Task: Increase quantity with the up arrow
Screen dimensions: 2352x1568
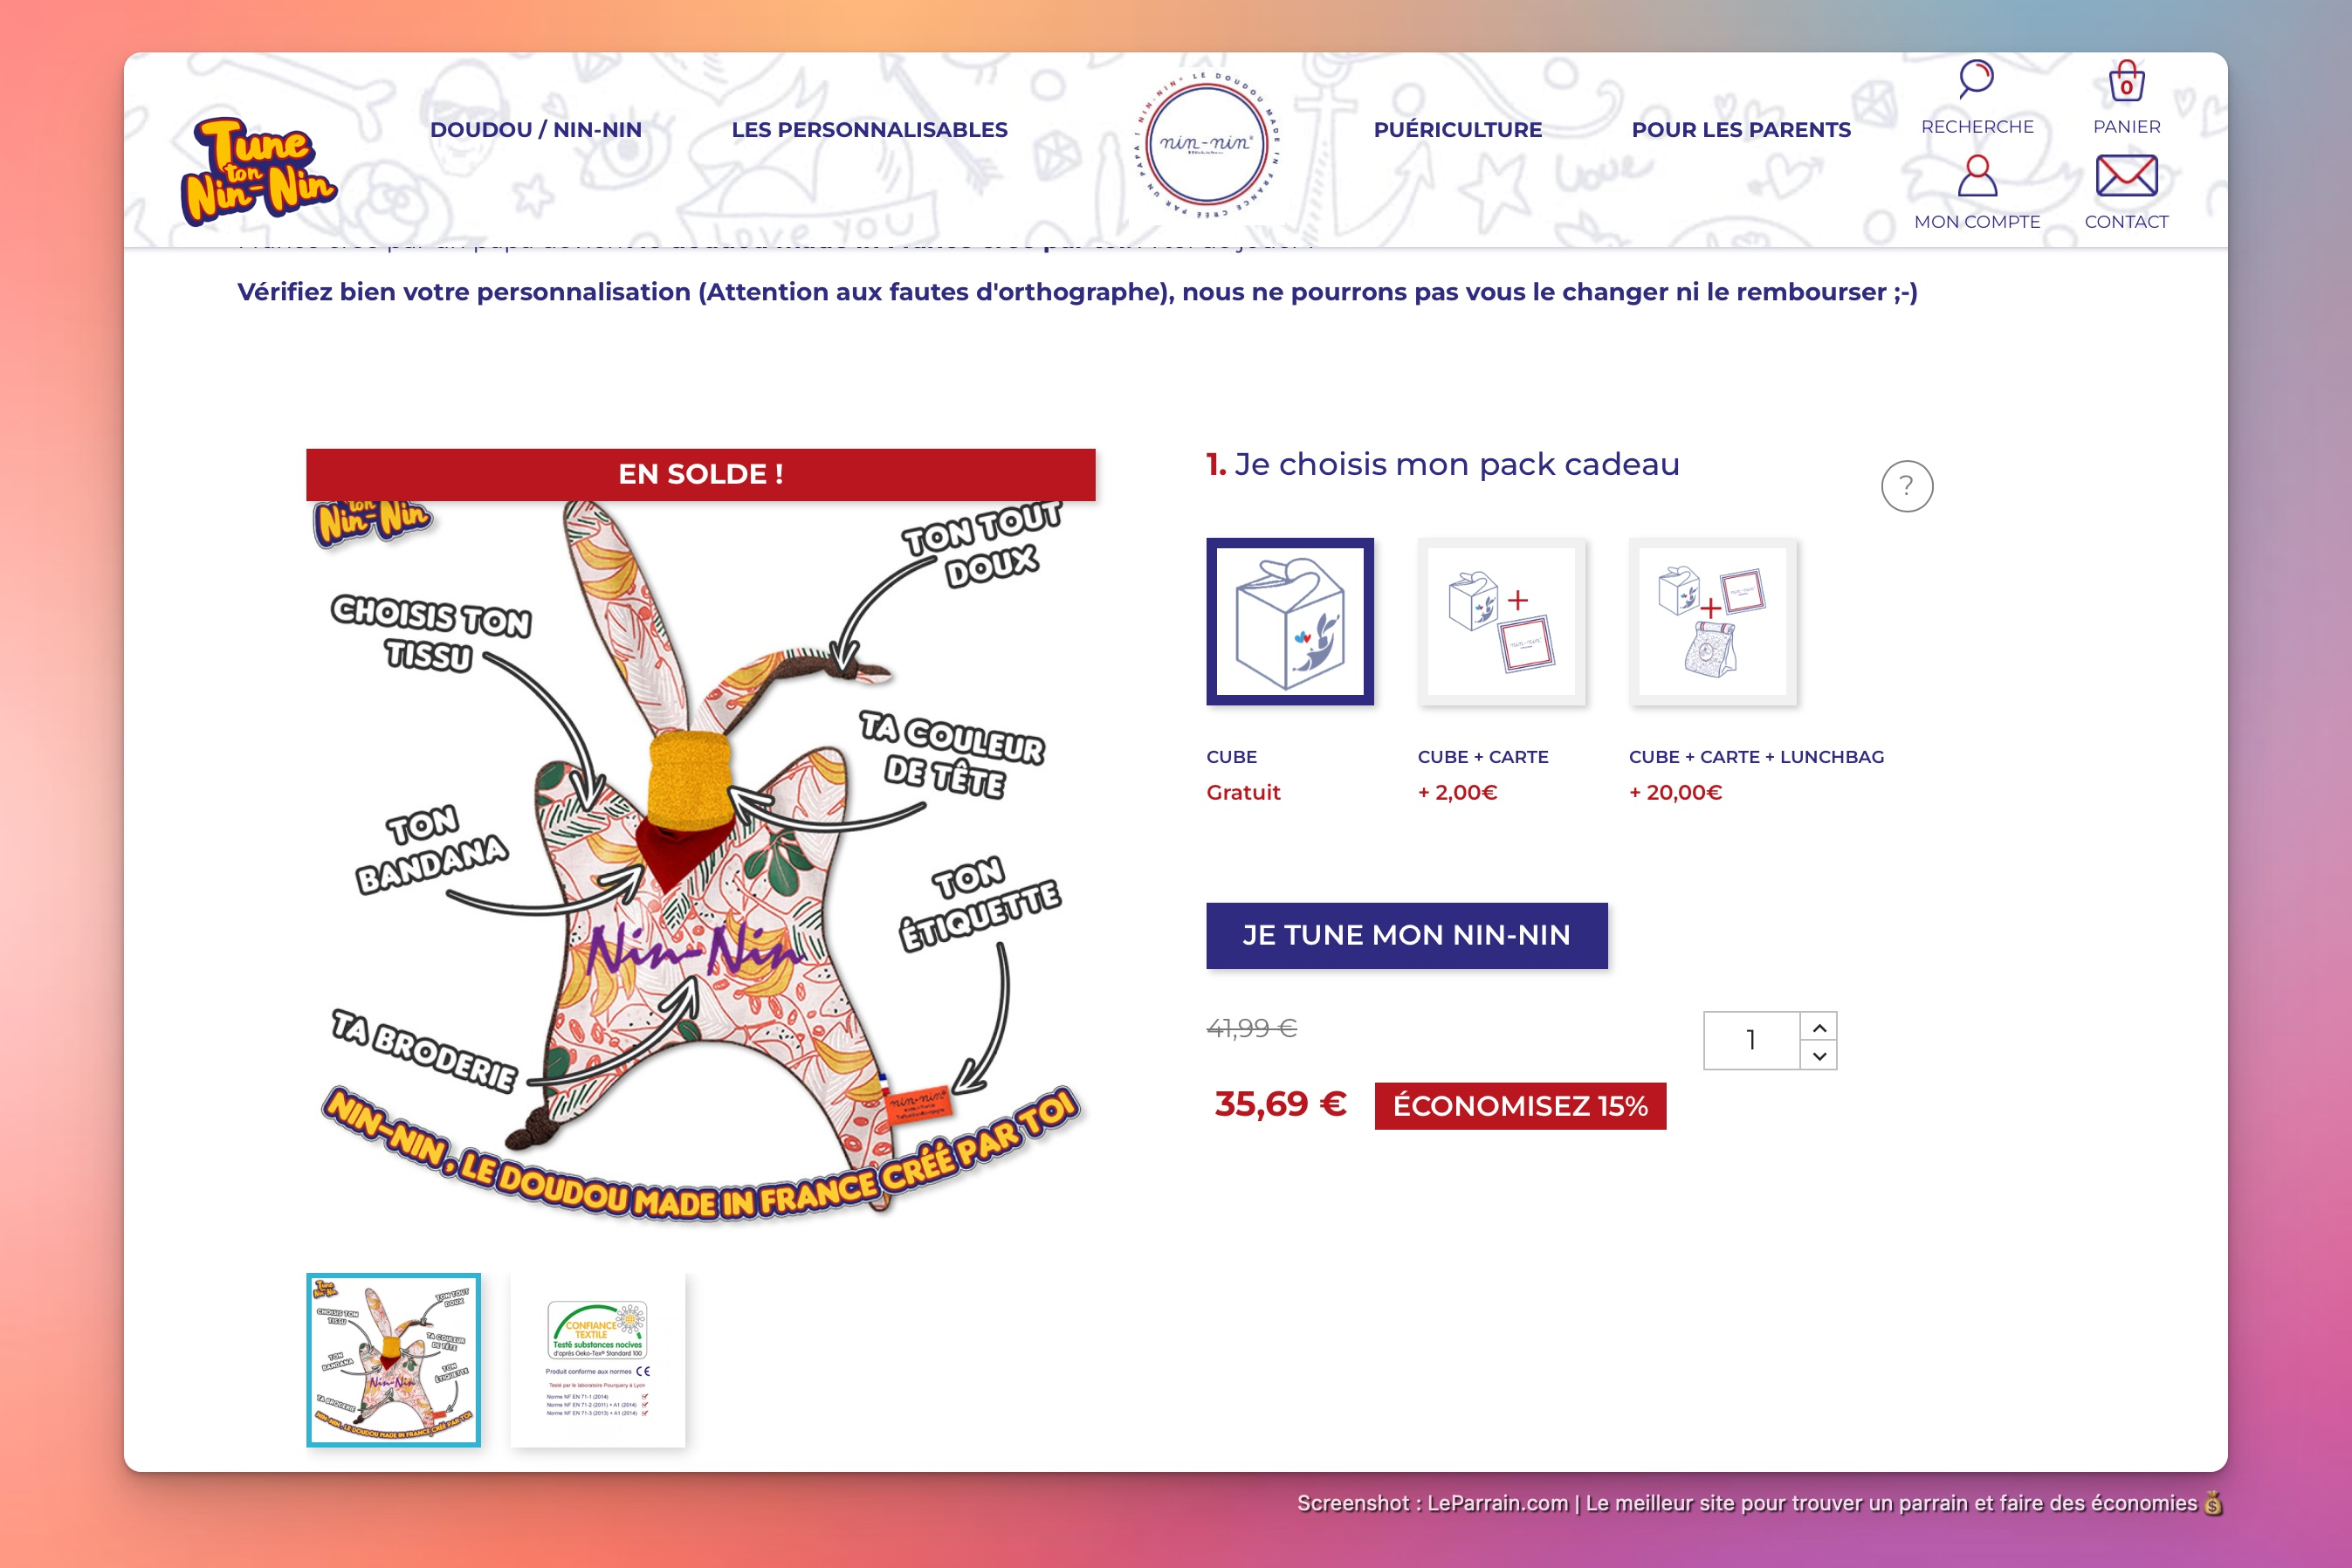Action: click(1819, 1027)
